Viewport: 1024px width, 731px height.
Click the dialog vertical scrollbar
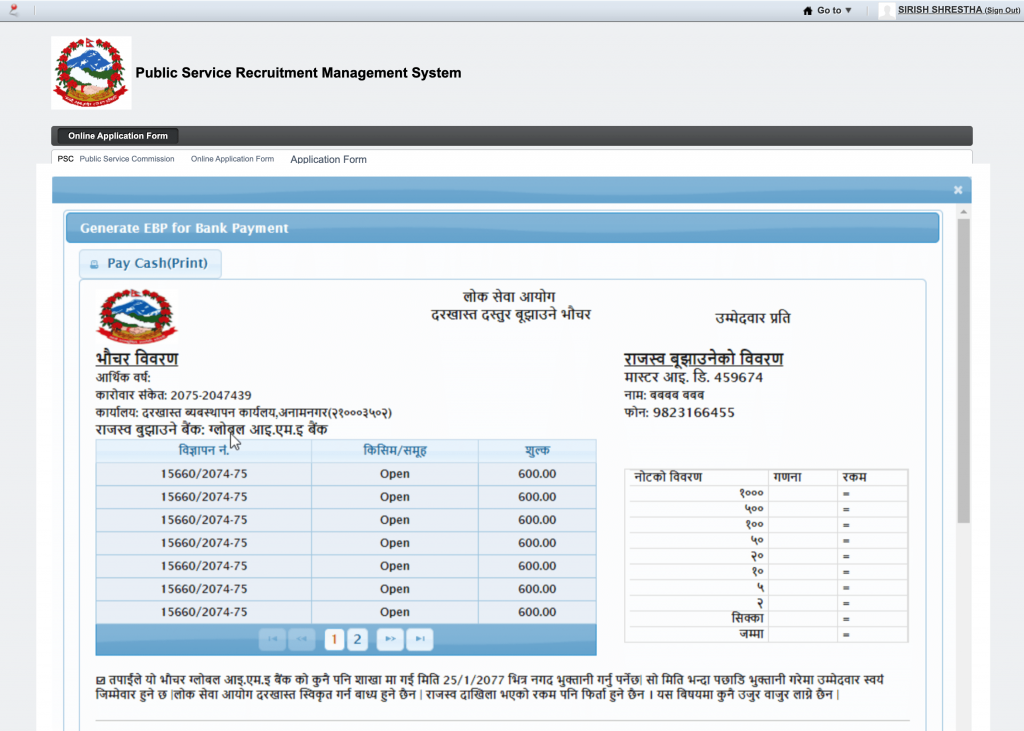pyautogui.click(x=963, y=370)
